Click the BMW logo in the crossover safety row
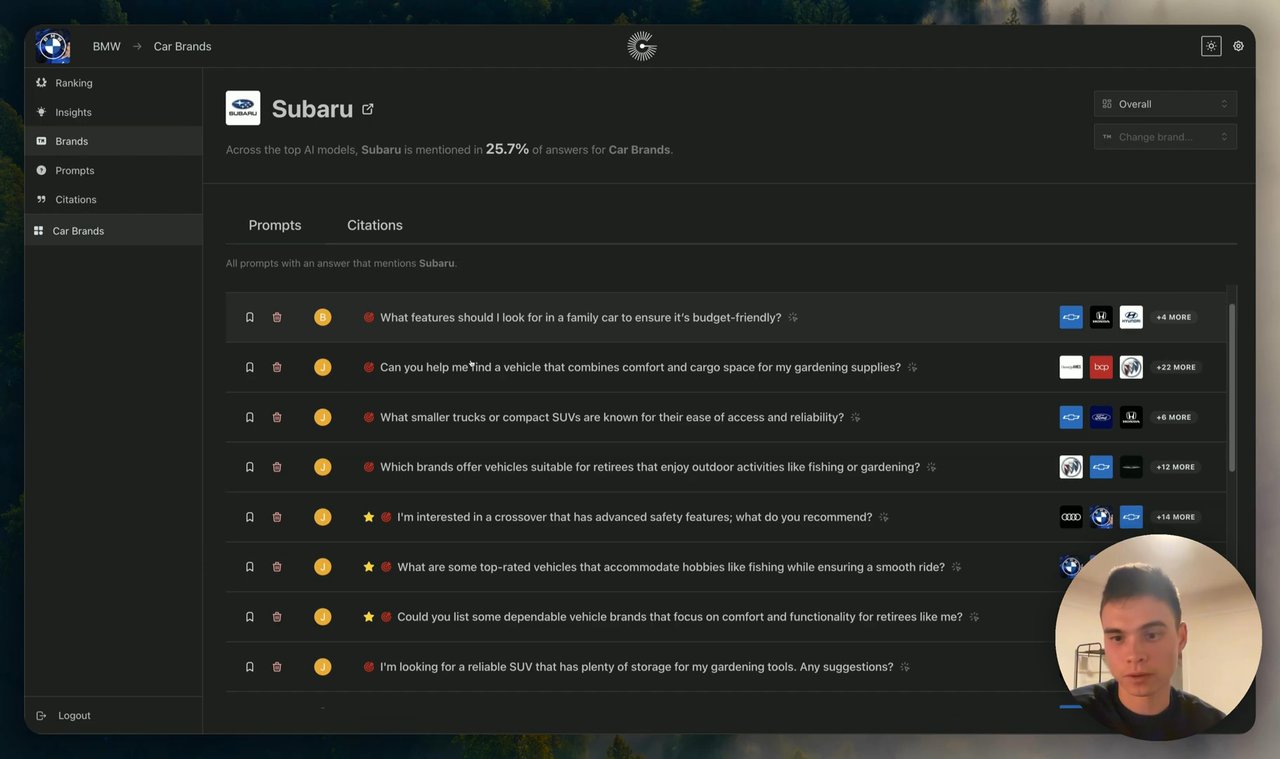This screenshot has height=759, width=1280. pyautogui.click(x=1101, y=517)
